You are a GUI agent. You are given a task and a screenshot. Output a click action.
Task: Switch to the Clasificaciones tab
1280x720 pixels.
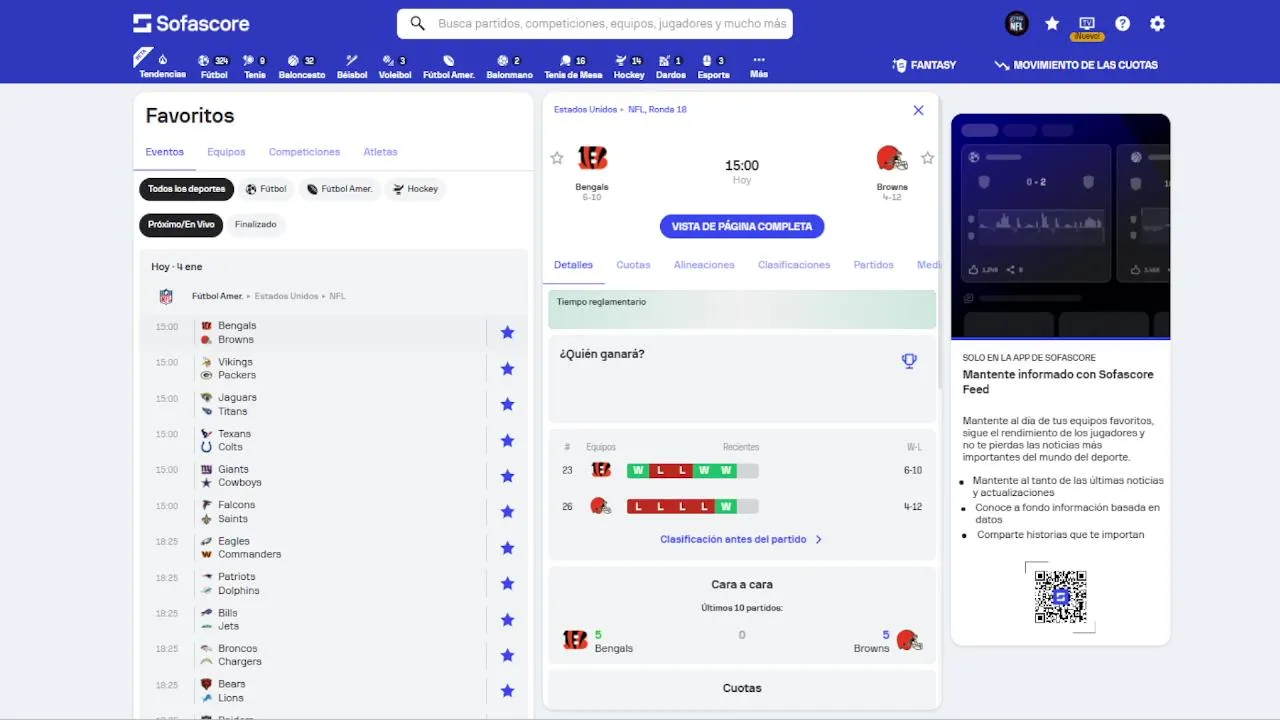point(794,265)
